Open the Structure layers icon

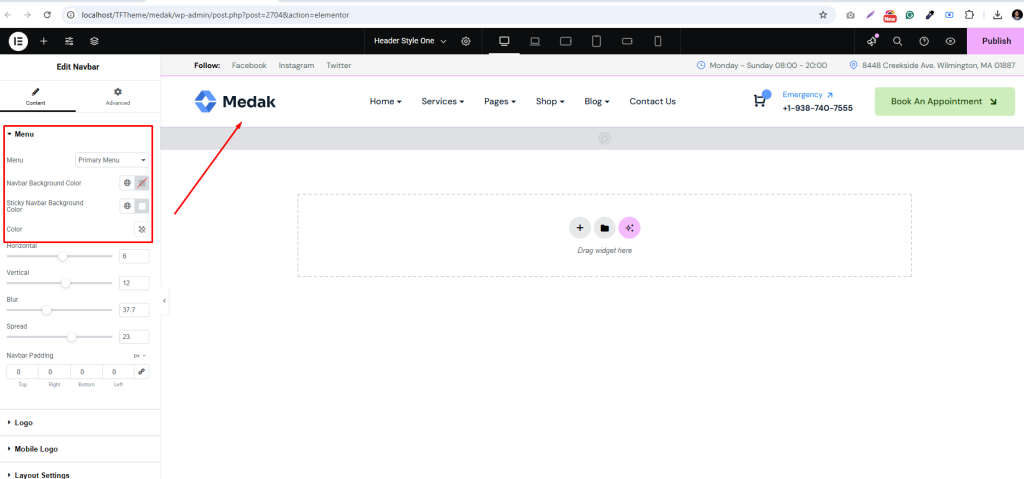[x=94, y=41]
